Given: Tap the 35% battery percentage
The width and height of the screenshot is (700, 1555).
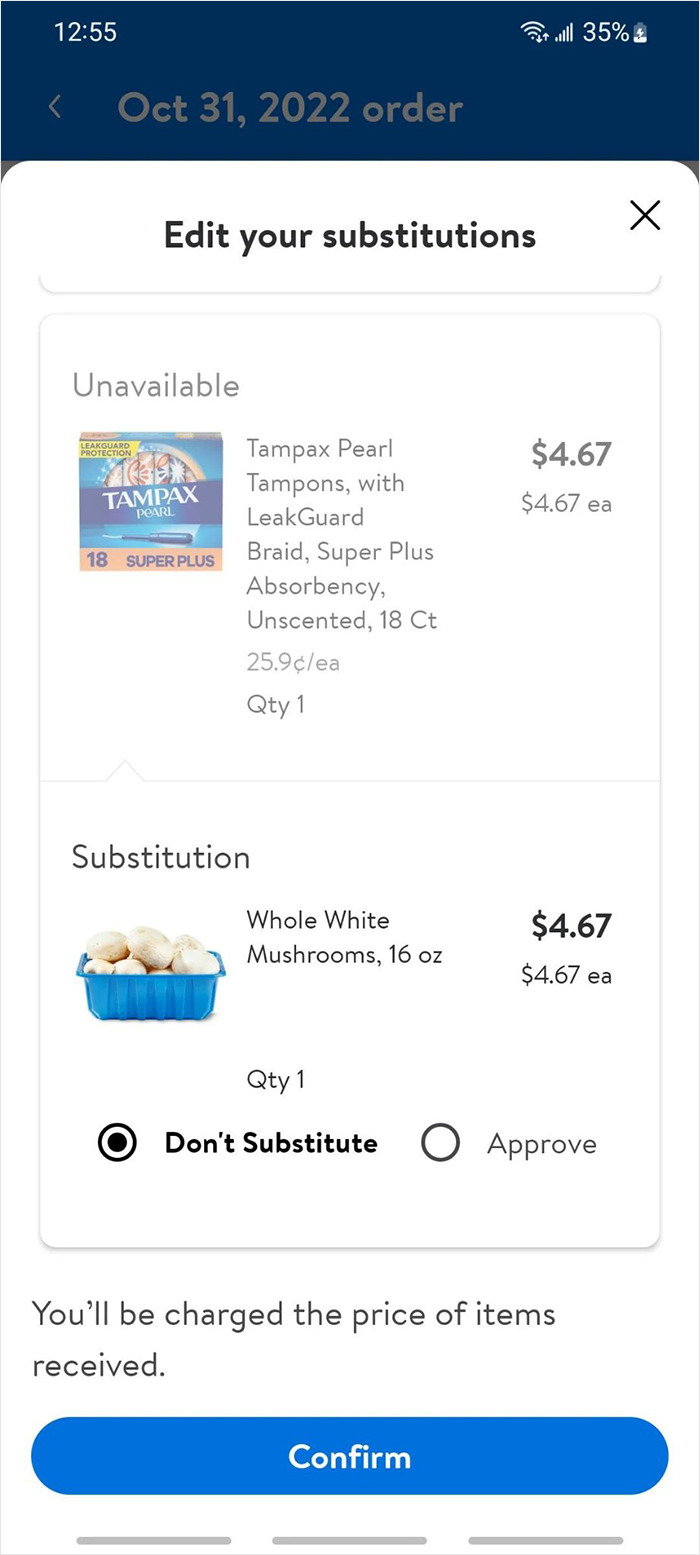Looking at the screenshot, I should click(x=608, y=31).
